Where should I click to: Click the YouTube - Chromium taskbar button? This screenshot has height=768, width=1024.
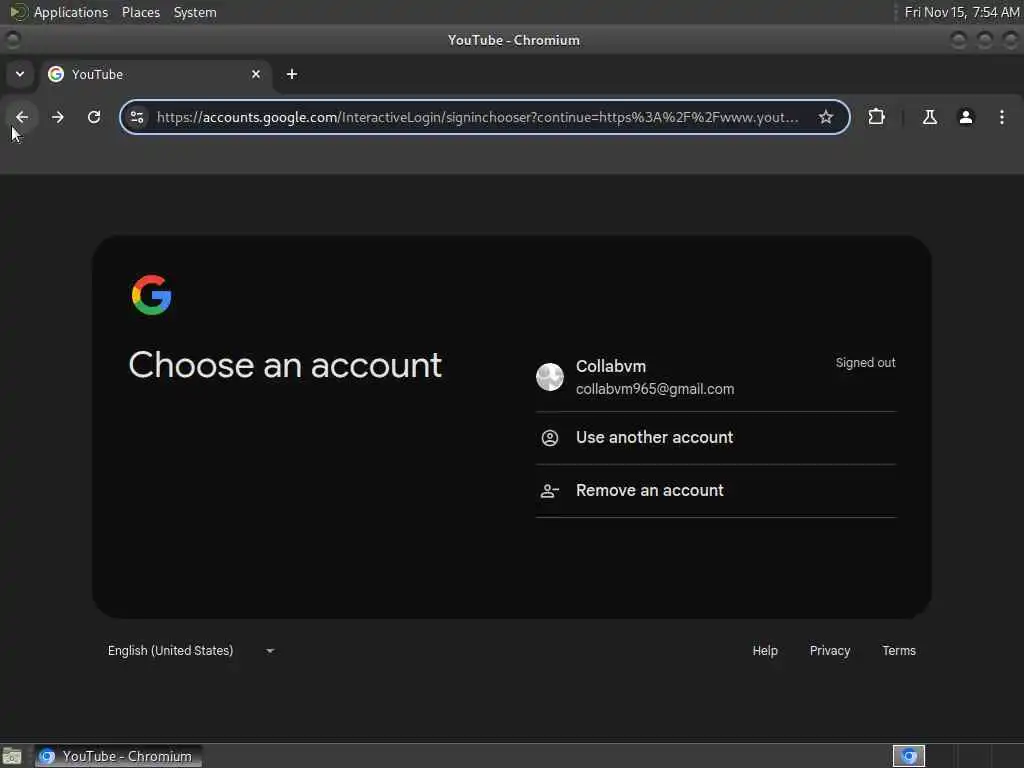point(118,756)
